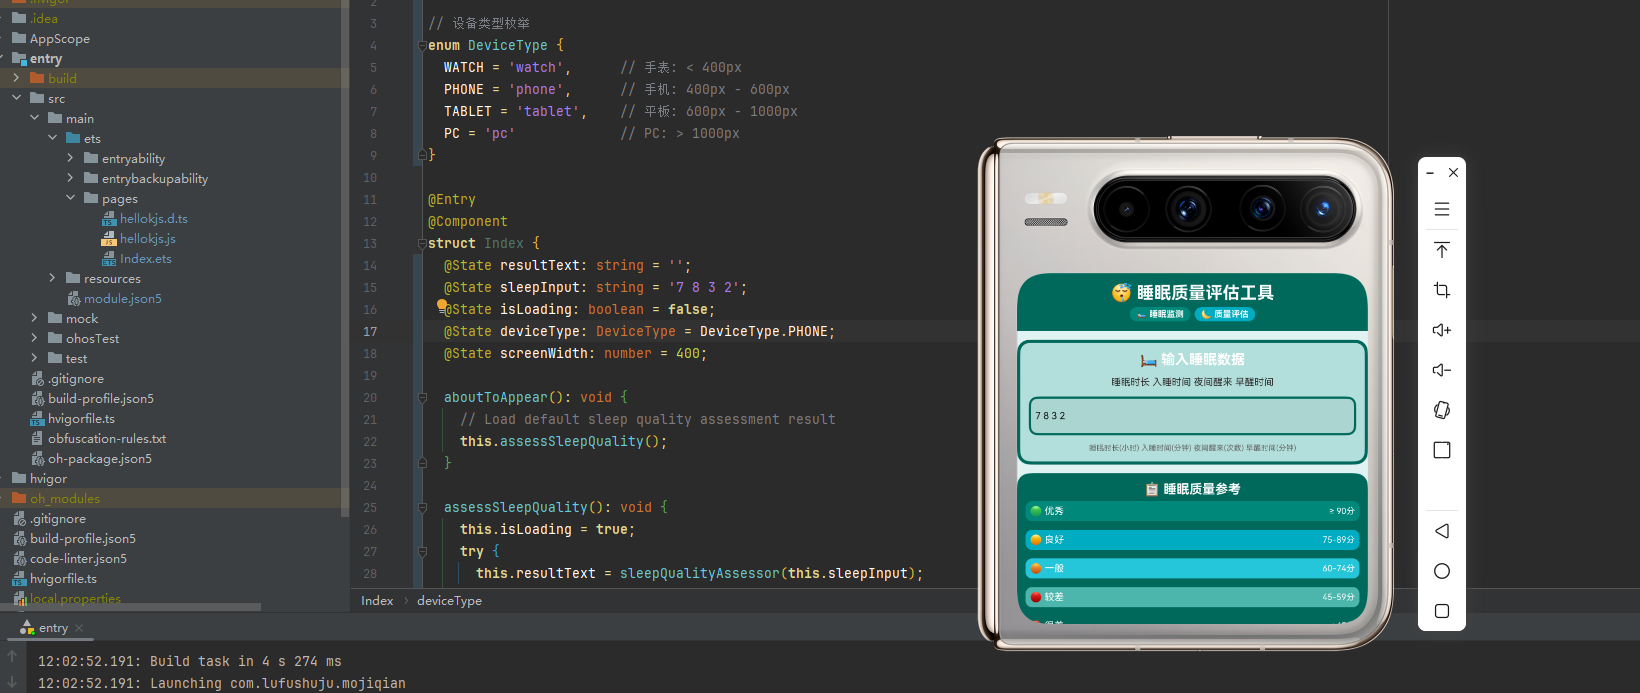Click Index in the breadcrumb bar
The width and height of the screenshot is (1640, 693).
click(x=377, y=601)
